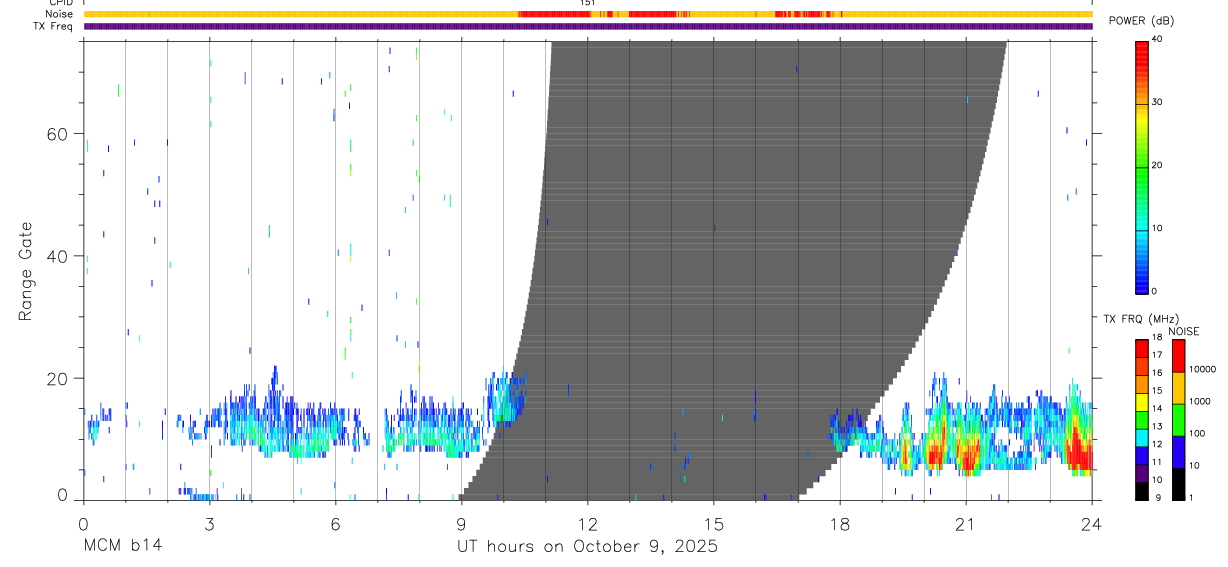1228x567 pixels.
Task: Click the 1000 tick on NOISE scale
Action: pos(1199,401)
